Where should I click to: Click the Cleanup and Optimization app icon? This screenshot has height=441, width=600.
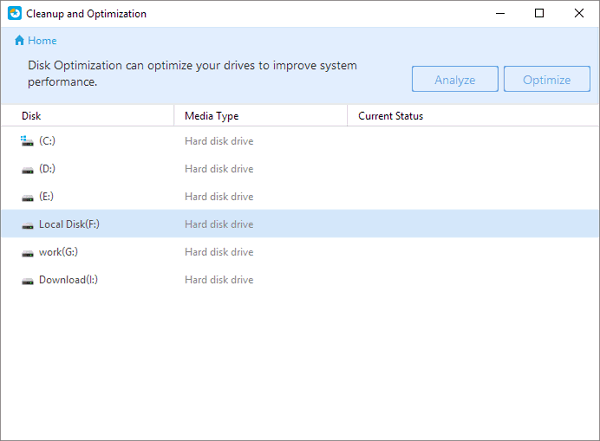[15, 13]
